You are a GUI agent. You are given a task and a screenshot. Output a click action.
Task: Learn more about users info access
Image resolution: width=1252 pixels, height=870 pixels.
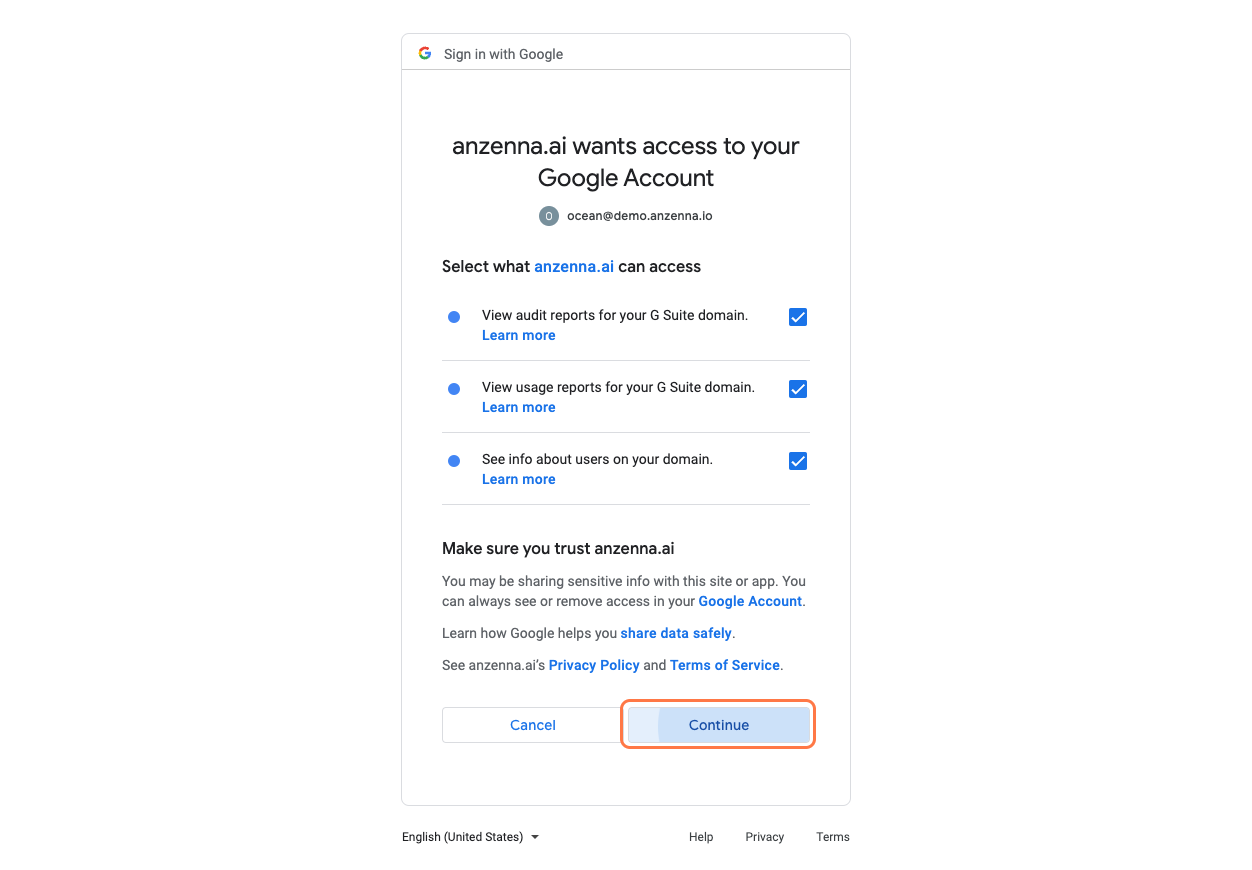(518, 480)
